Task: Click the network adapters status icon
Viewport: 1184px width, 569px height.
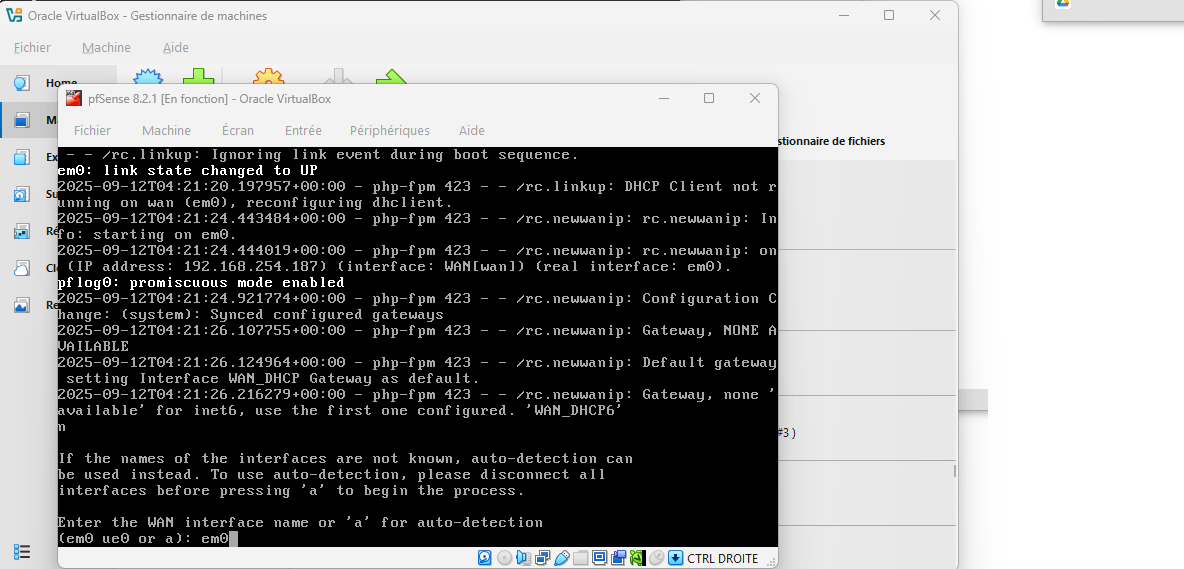Action: click(542, 558)
